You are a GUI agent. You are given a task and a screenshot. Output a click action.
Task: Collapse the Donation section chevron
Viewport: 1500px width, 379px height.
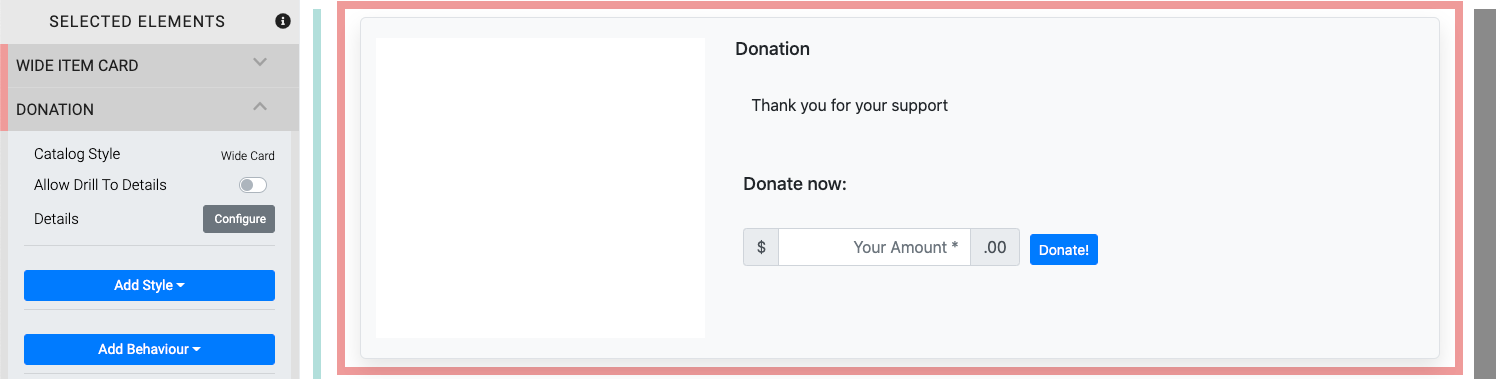pyautogui.click(x=260, y=106)
